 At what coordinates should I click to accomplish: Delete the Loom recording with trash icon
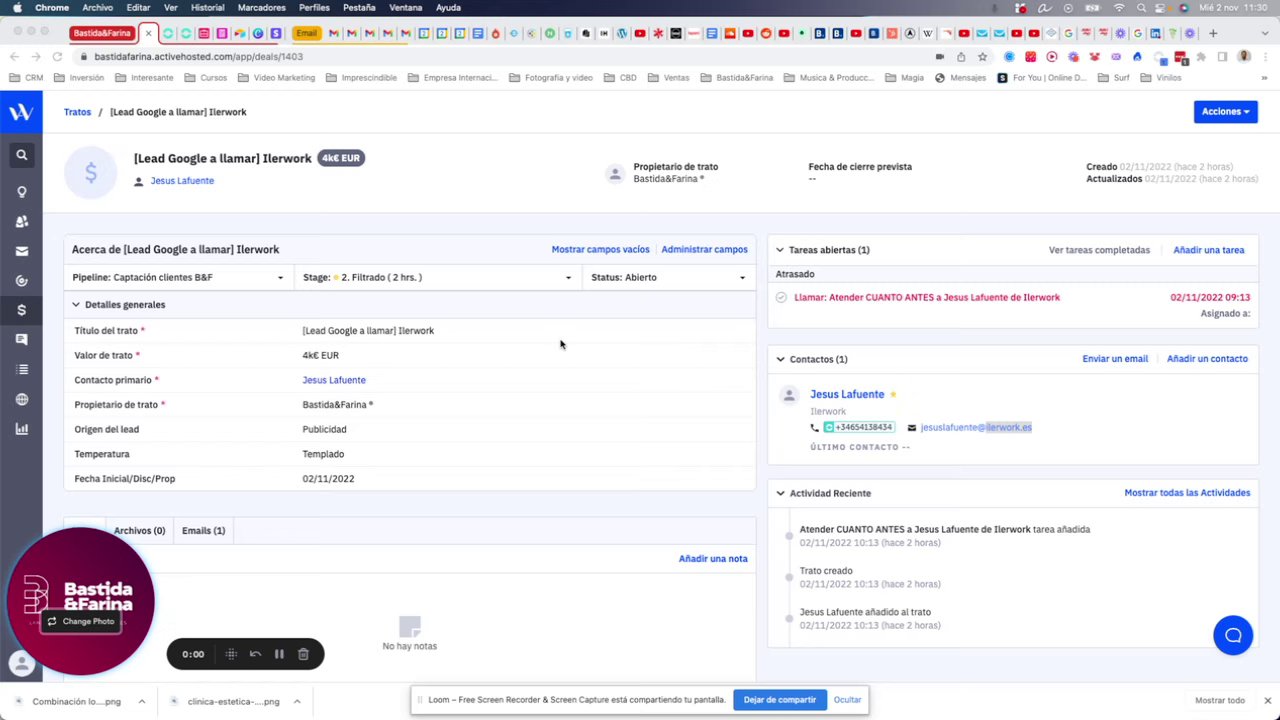click(303, 654)
